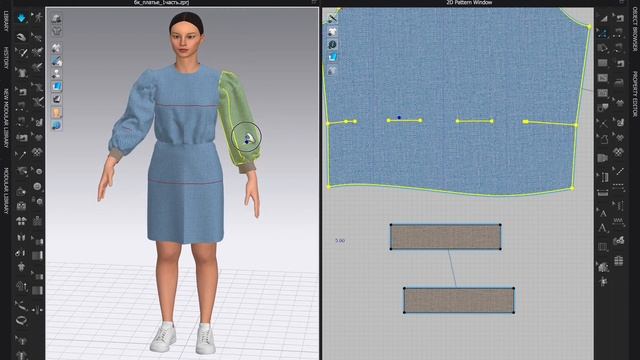Click the checkered ball icon in left 3D toolbar
Viewport: 640px width, 360px height.
coord(38,152)
